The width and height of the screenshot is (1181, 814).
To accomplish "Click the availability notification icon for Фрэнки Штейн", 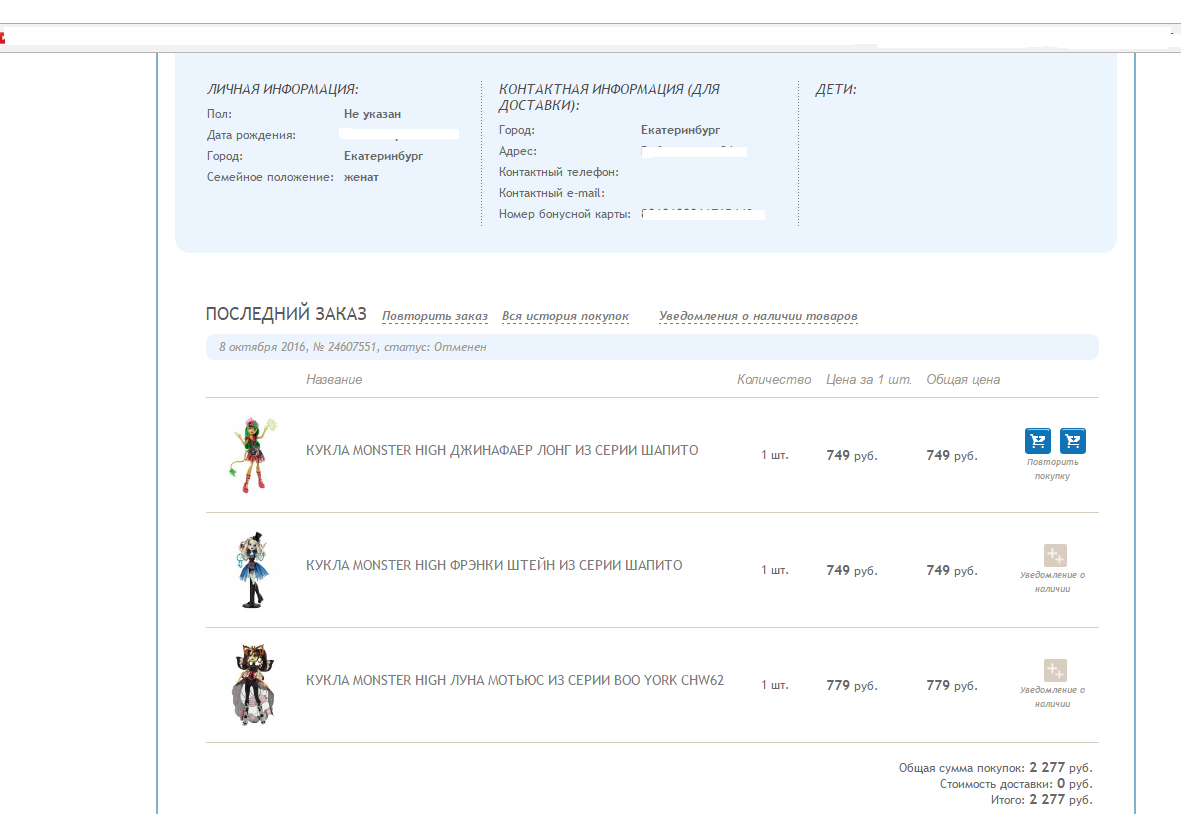I will coord(1054,556).
